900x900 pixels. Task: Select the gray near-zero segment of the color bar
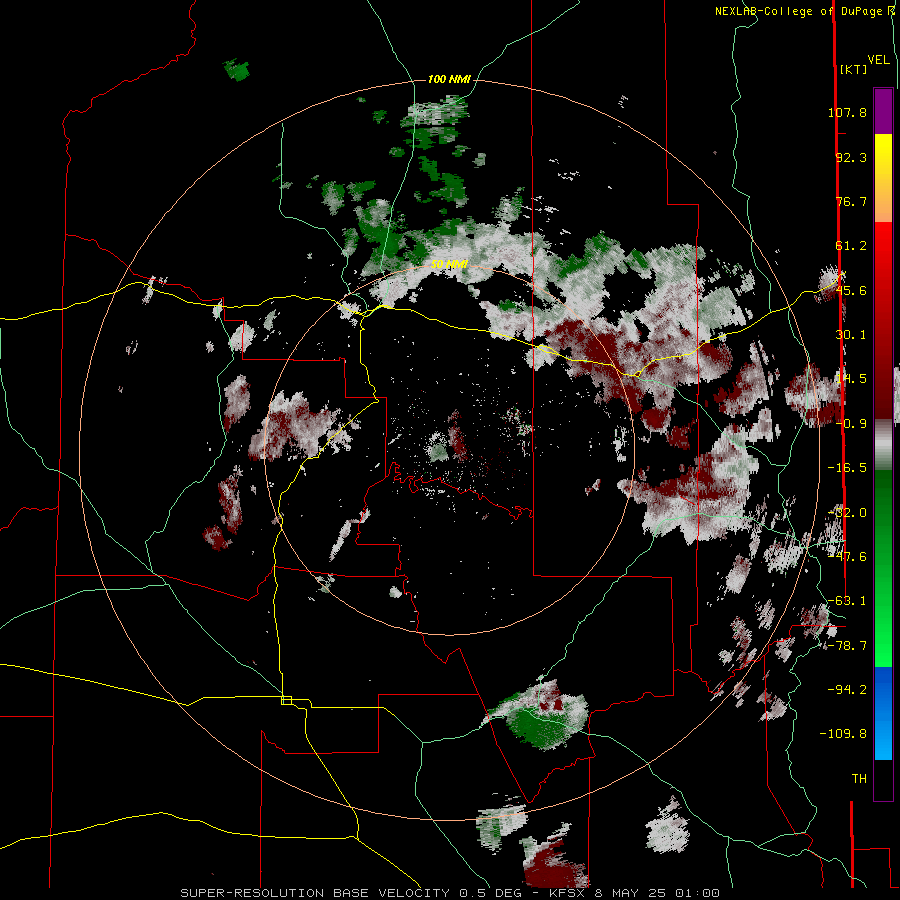pos(883,445)
